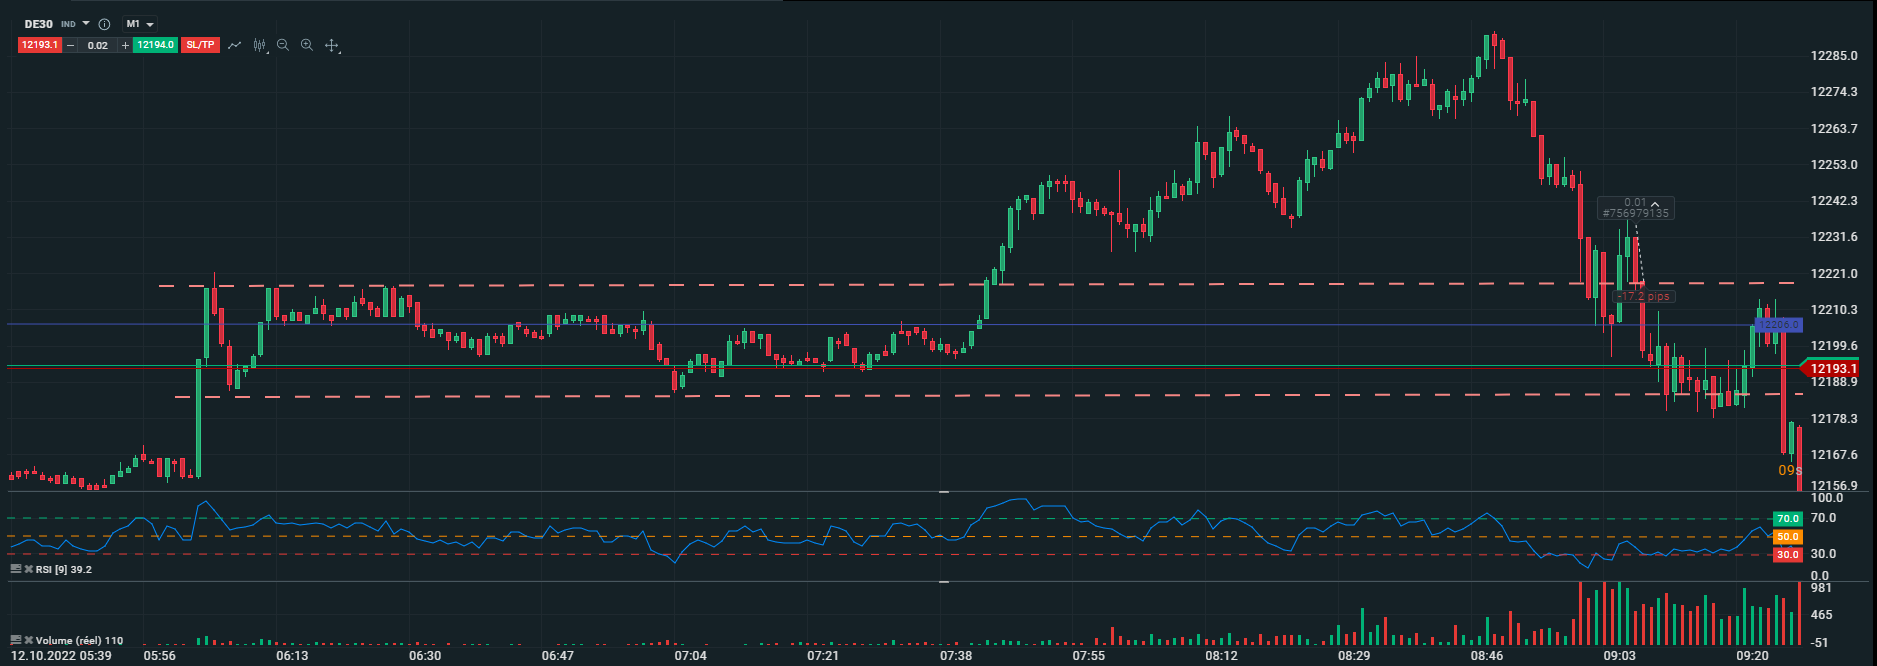
Task: Select the crosshair cursor tool
Action: (332, 45)
